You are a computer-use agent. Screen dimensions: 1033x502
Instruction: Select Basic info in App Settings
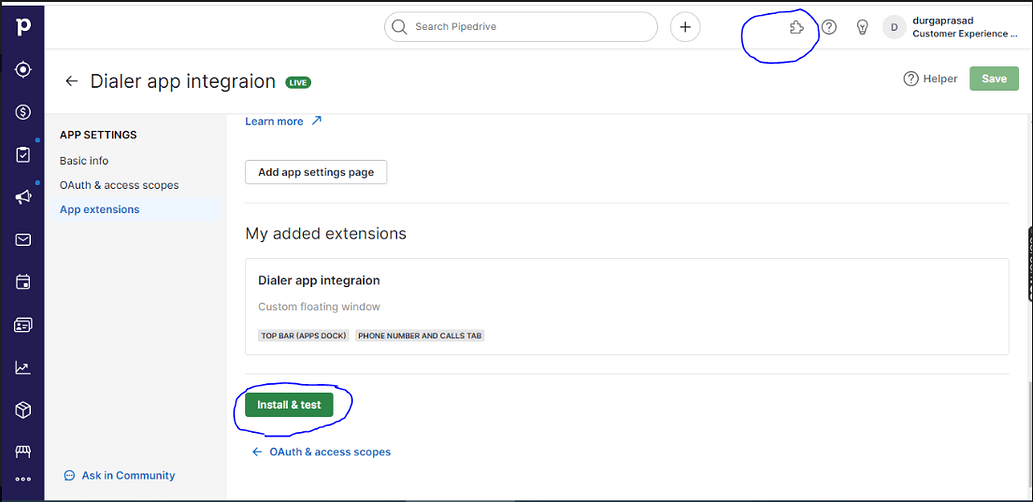(84, 161)
